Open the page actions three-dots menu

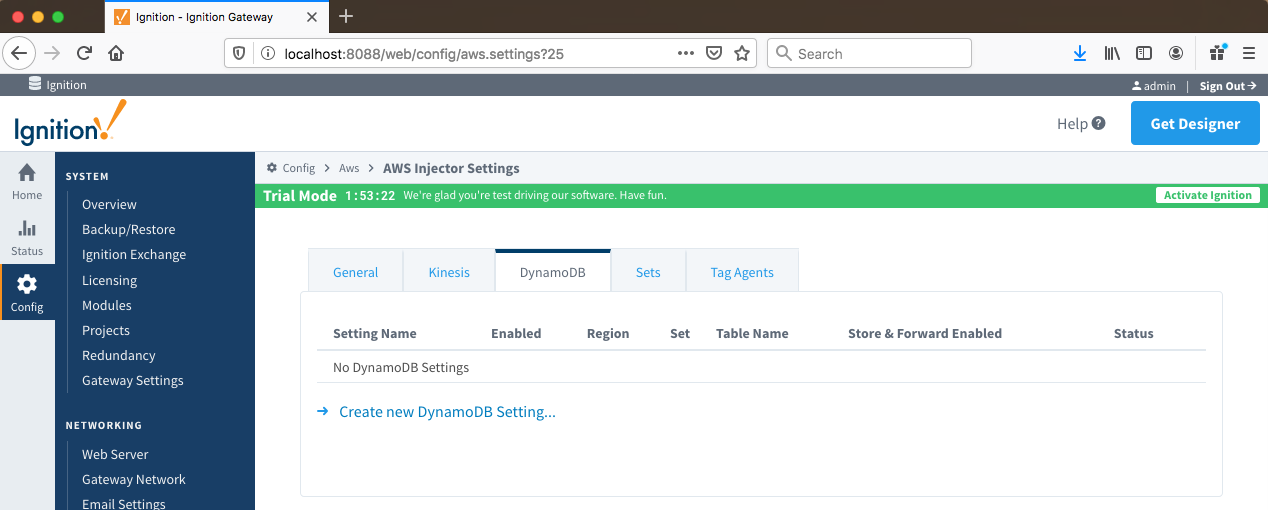(x=685, y=54)
